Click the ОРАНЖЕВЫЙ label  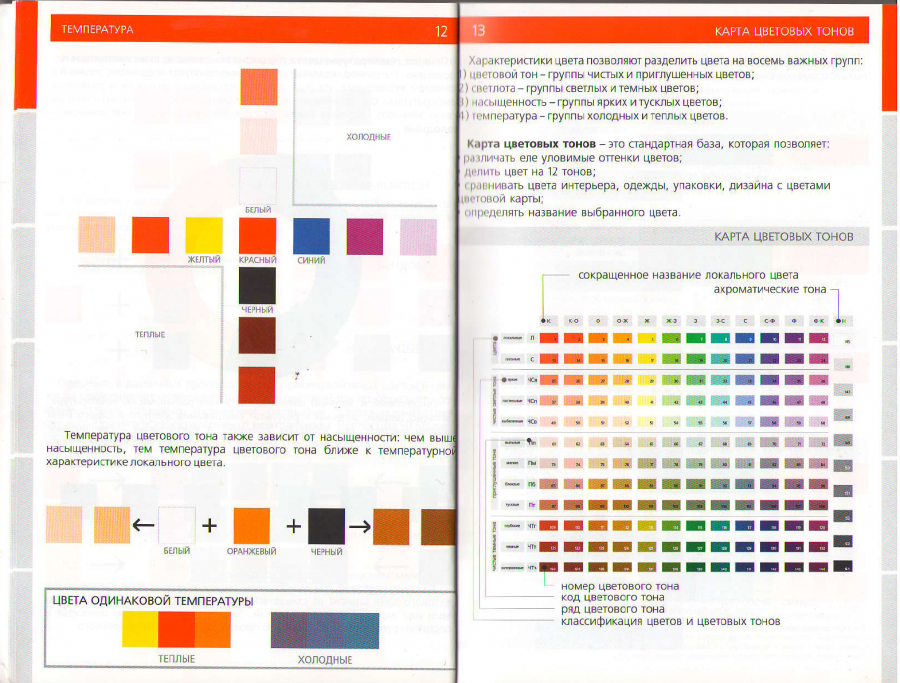click(251, 552)
